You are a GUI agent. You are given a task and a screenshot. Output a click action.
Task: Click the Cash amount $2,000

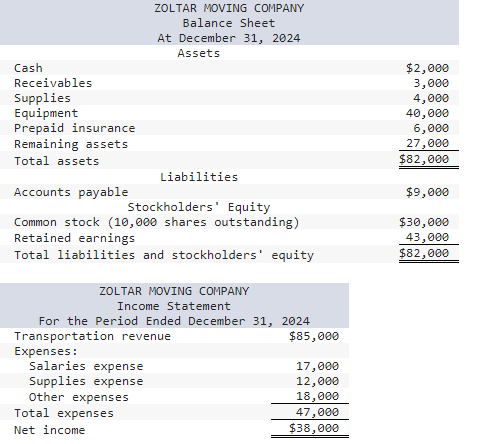pyautogui.click(x=427, y=68)
